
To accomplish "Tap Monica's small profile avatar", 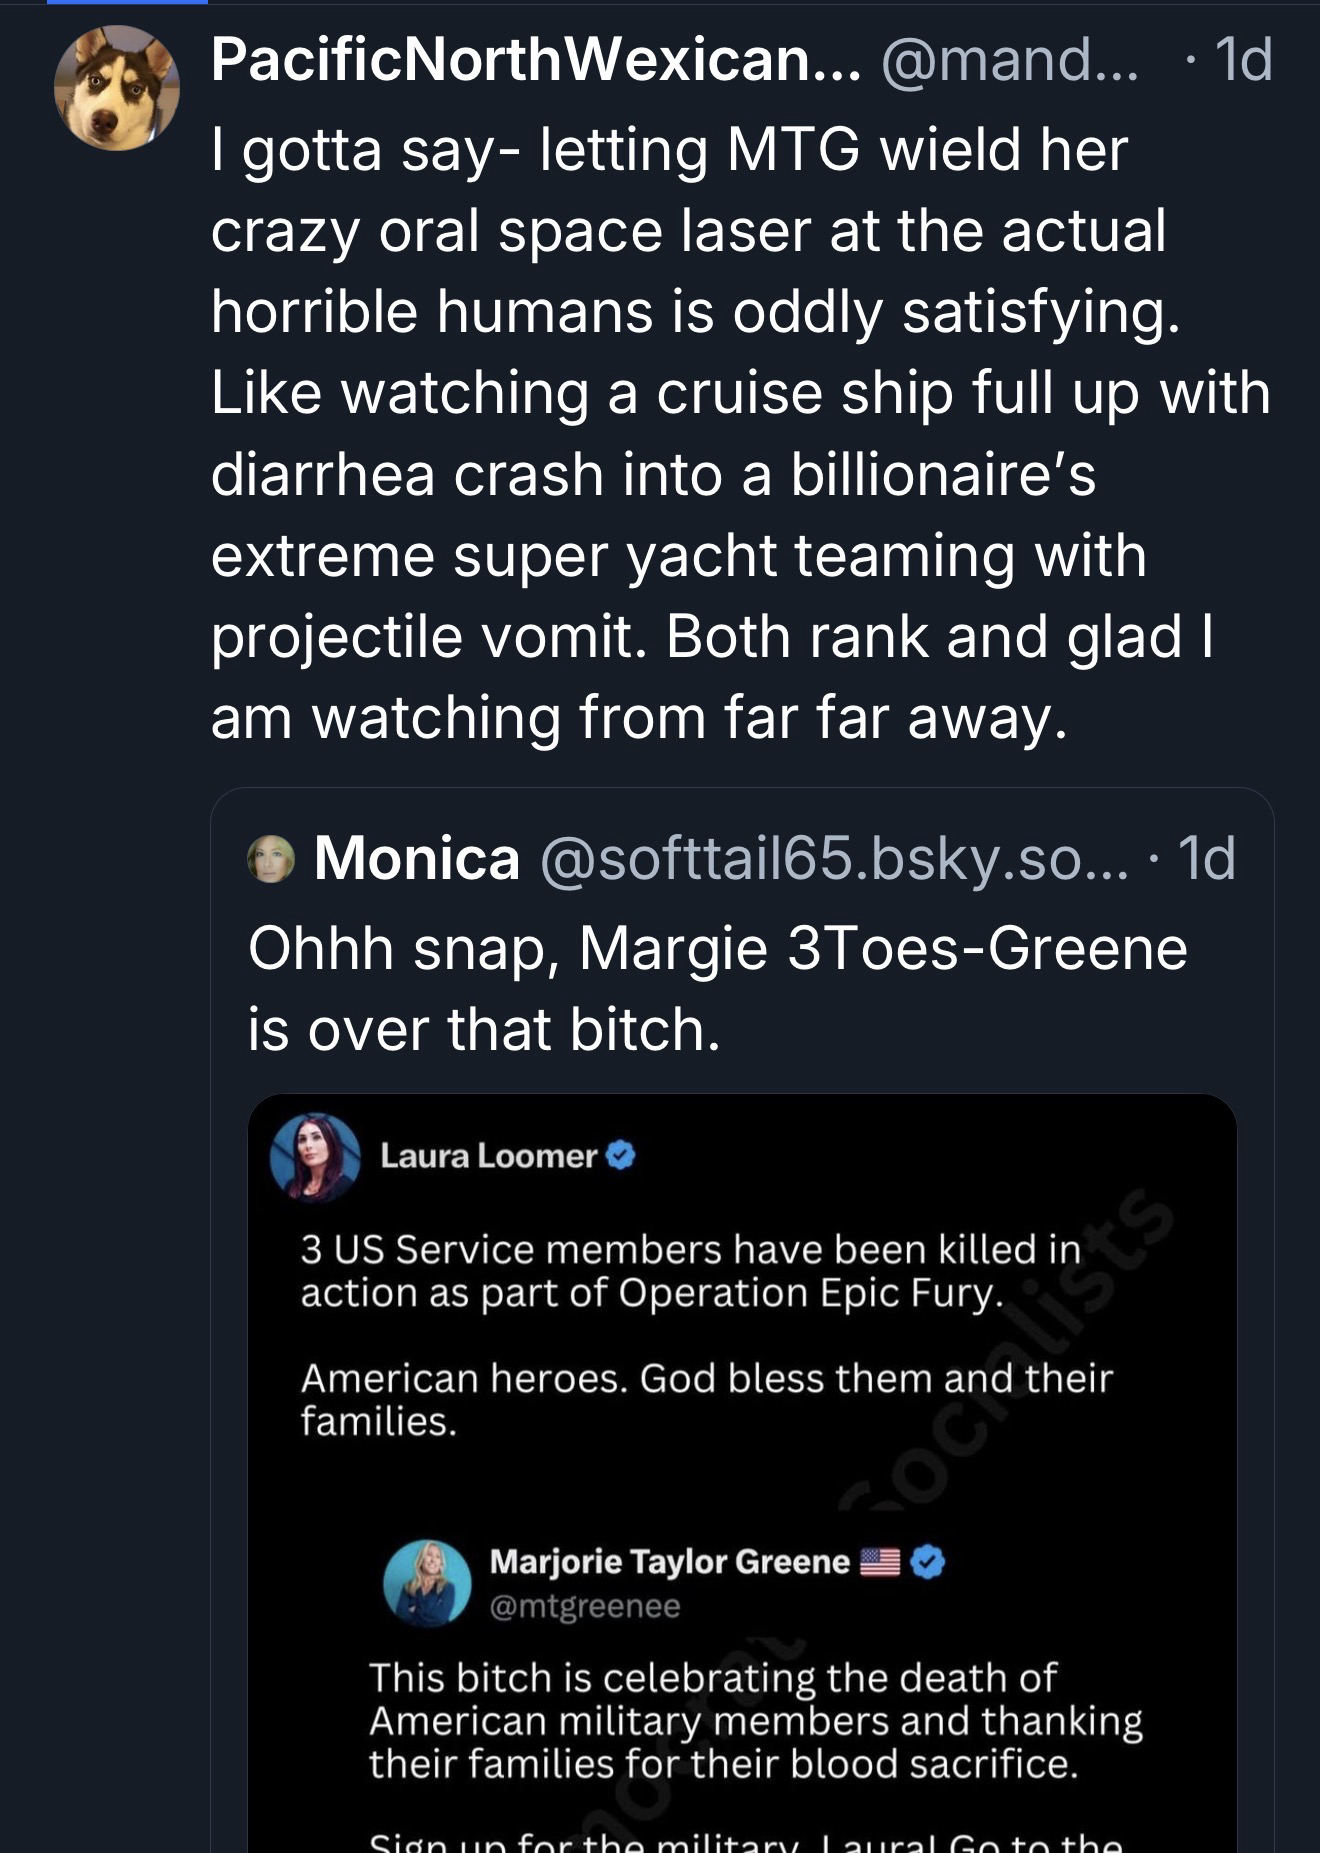I will [271, 859].
